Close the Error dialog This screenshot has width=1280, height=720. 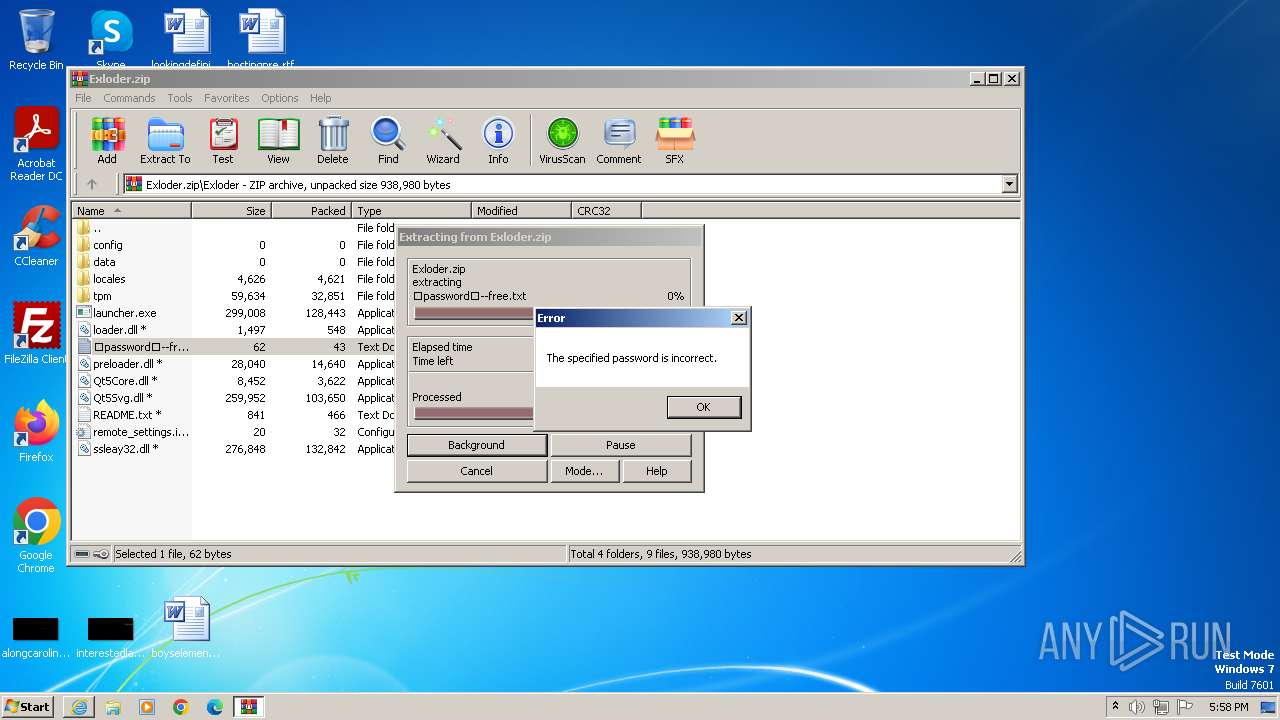tap(738, 318)
